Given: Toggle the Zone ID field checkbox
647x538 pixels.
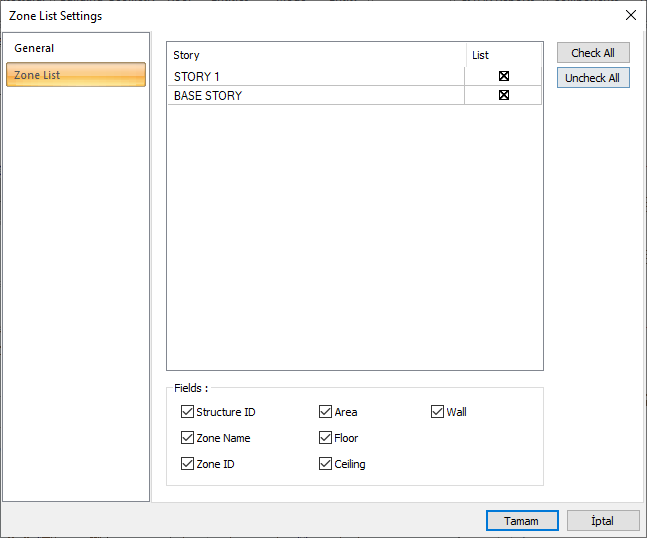Looking at the screenshot, I should point(187,464).
